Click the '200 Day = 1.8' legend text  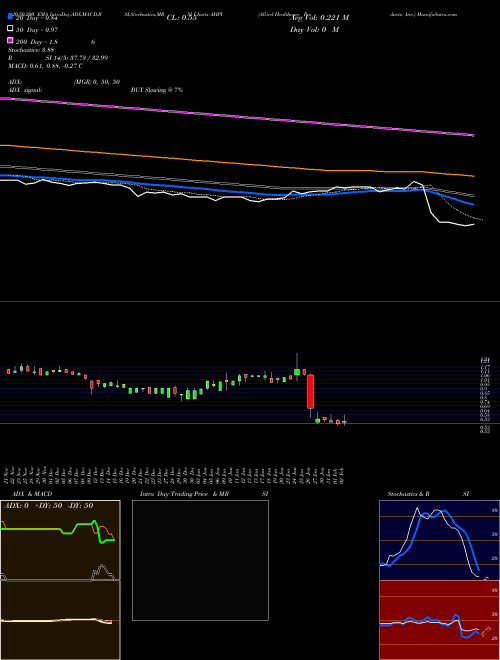[x=37, y=42]
